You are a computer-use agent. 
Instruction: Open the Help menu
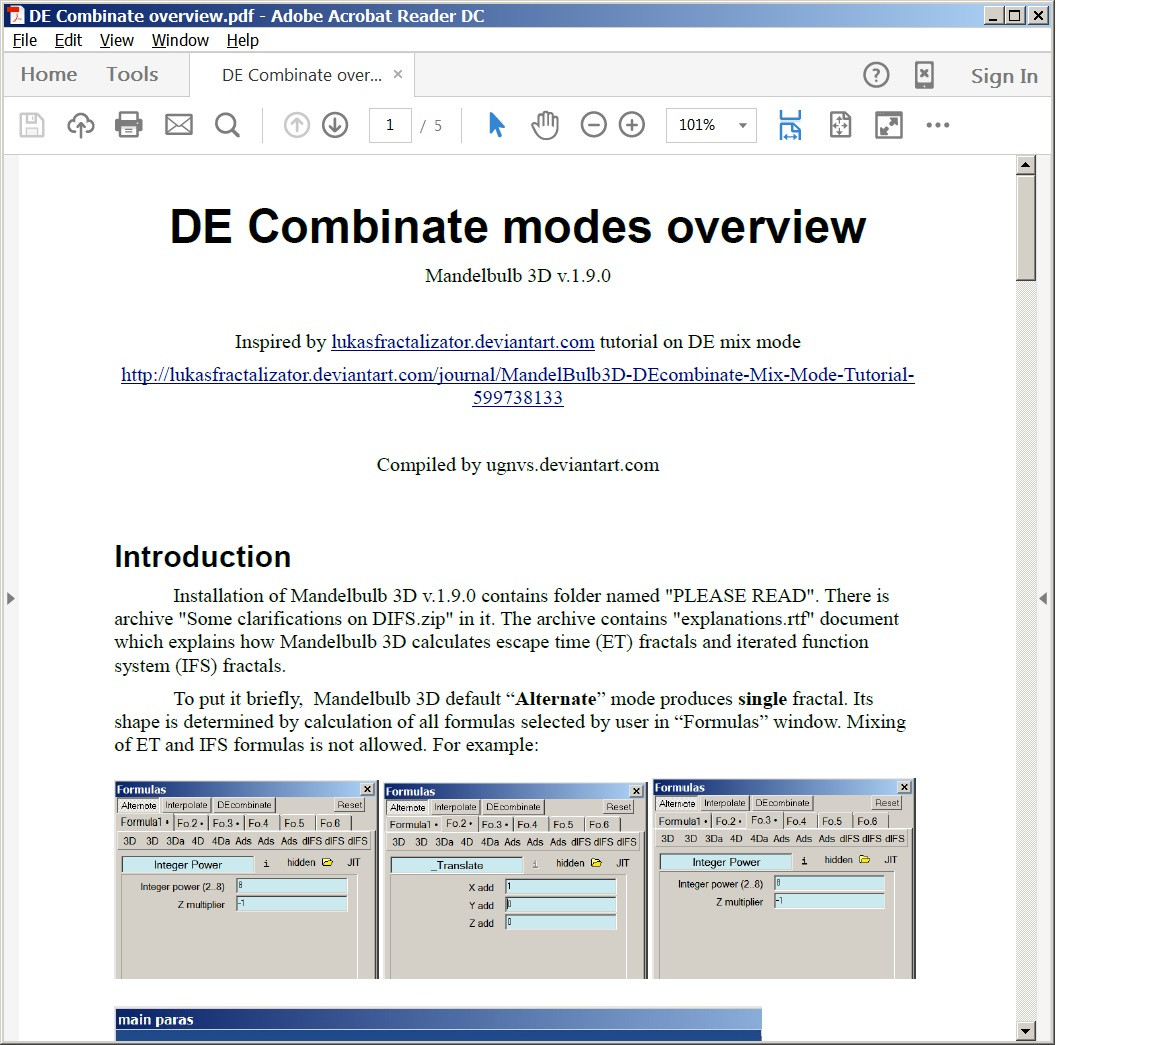click(x=242, y=40)
